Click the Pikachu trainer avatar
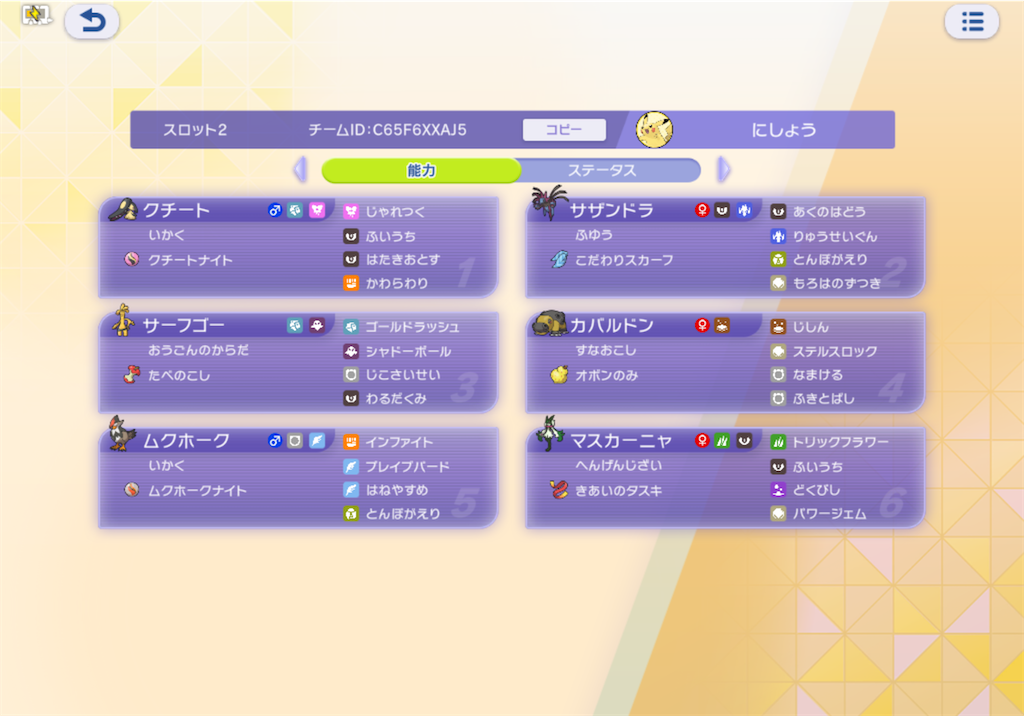Screen dimensions: 1024x716 point(654,129)
